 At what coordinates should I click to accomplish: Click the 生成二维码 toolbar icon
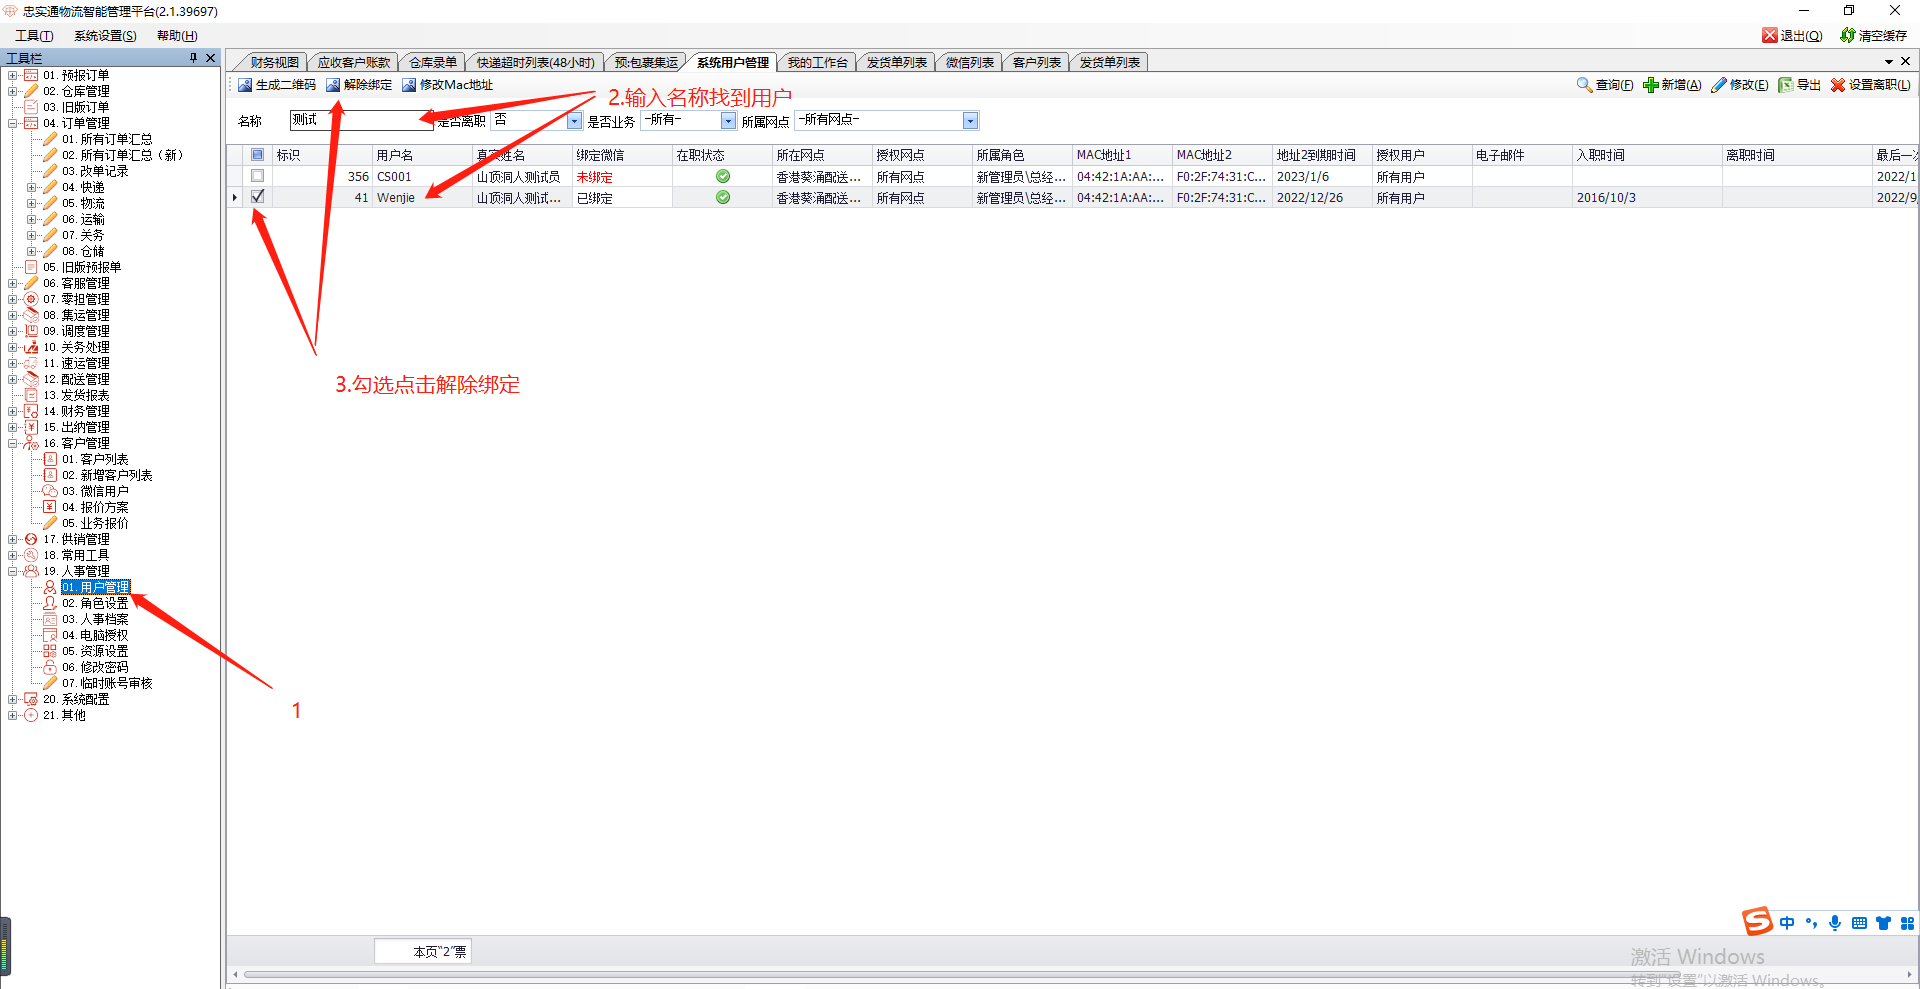pos(245,85)
